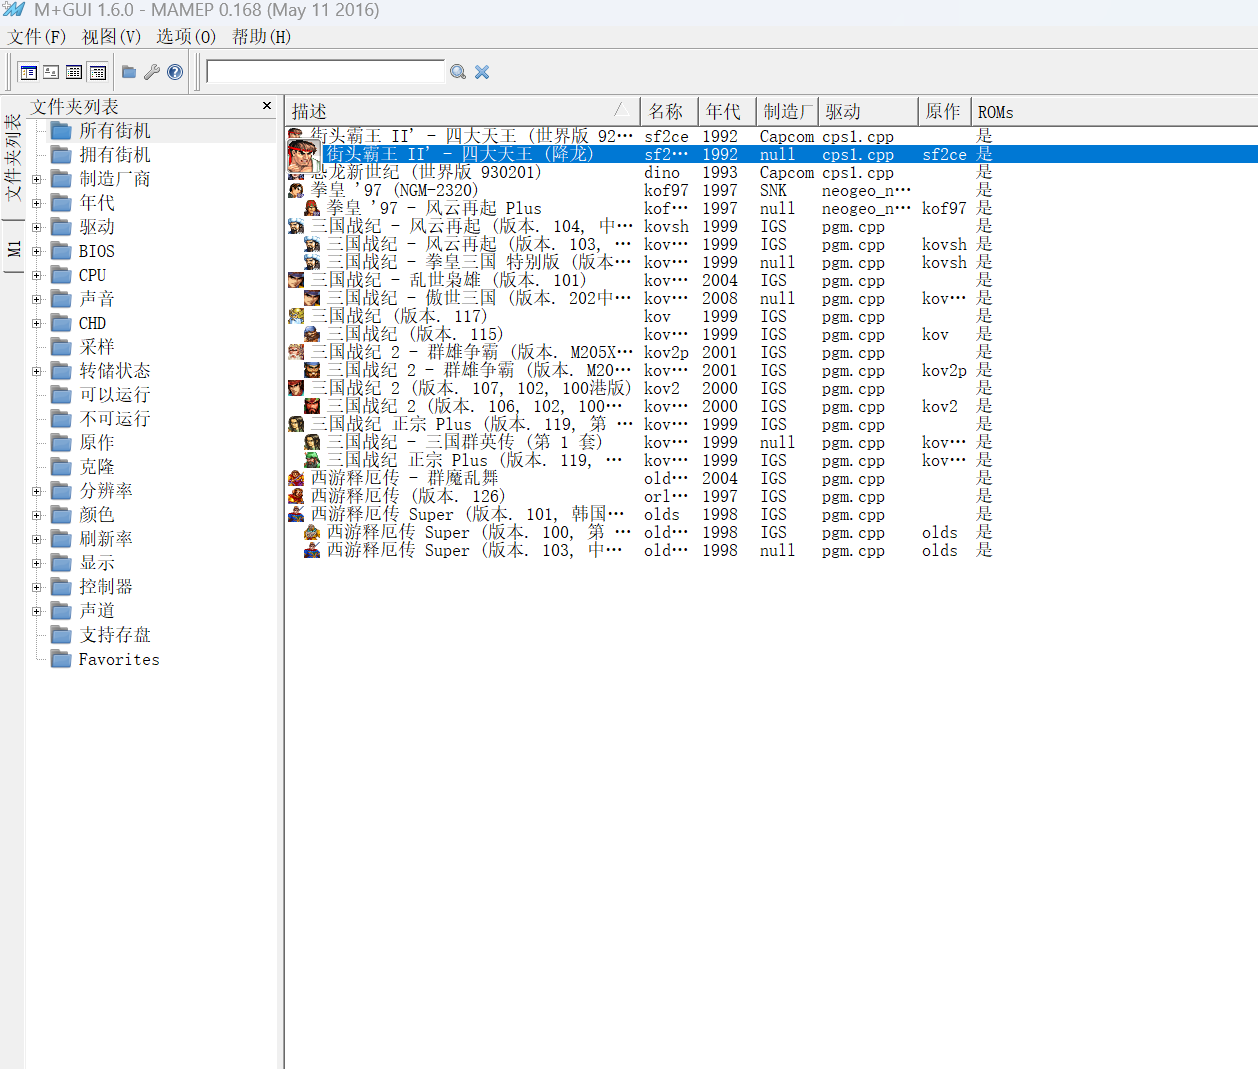
Task: Switch to list view toolbar icon
Action: click(x=74, y=72)
